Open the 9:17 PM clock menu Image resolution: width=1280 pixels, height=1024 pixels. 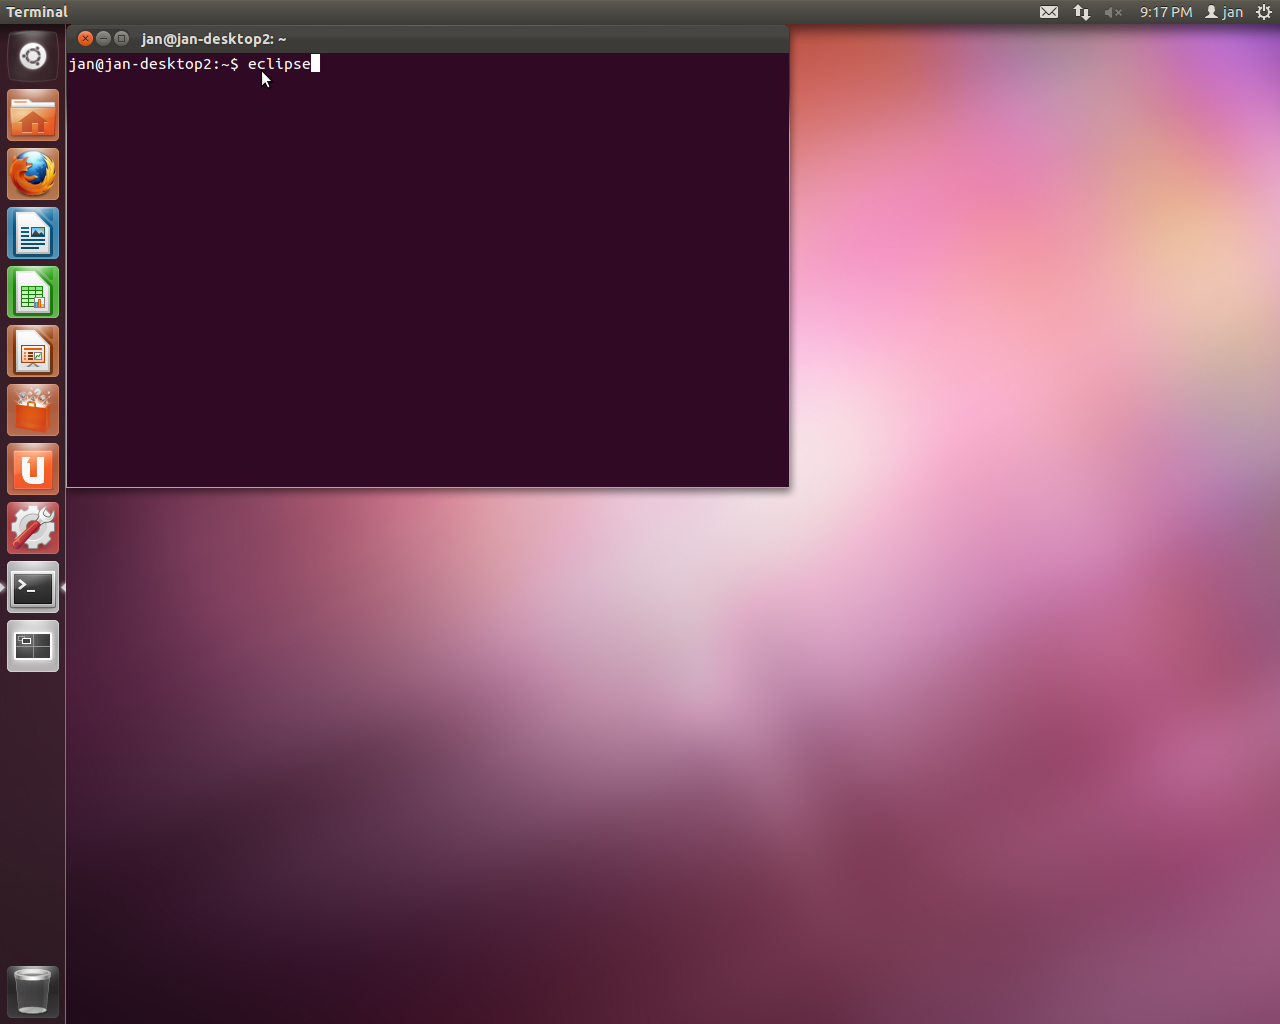point(1166,12)
